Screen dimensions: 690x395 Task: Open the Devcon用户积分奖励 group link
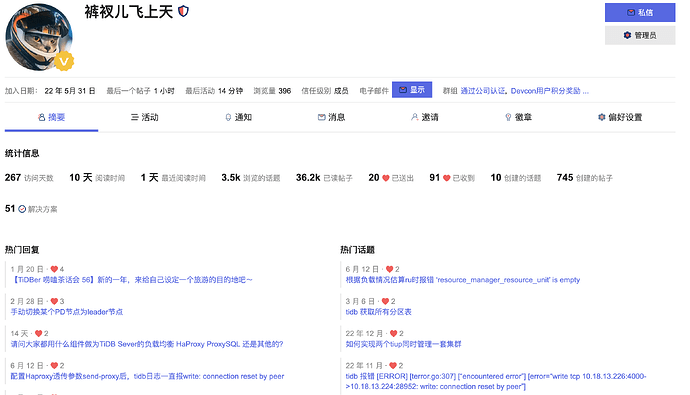point(546,91)
